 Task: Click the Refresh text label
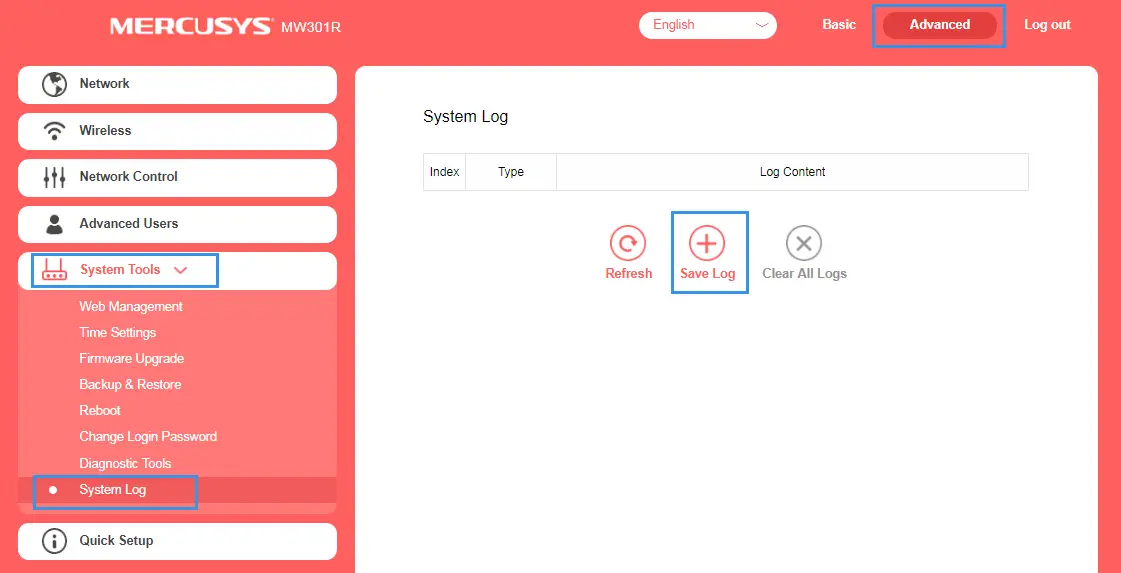(628, 273)
